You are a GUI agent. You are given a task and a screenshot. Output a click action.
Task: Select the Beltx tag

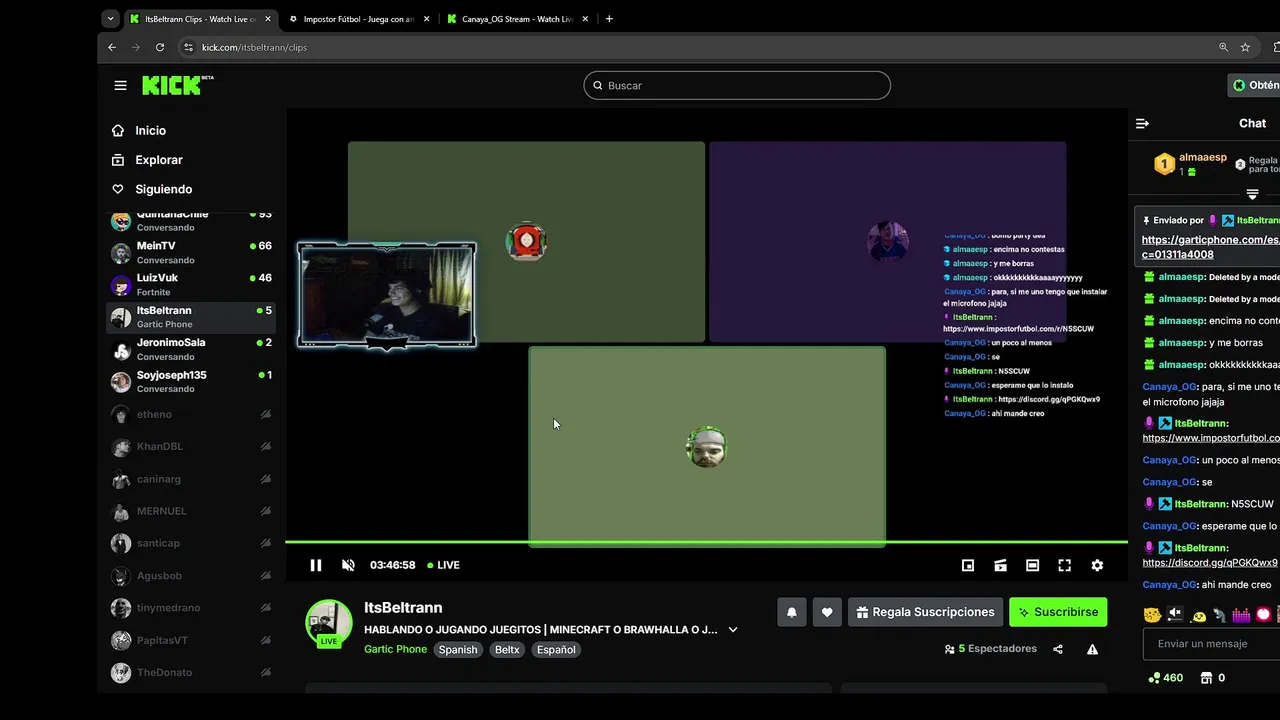(x=507, y=649)
